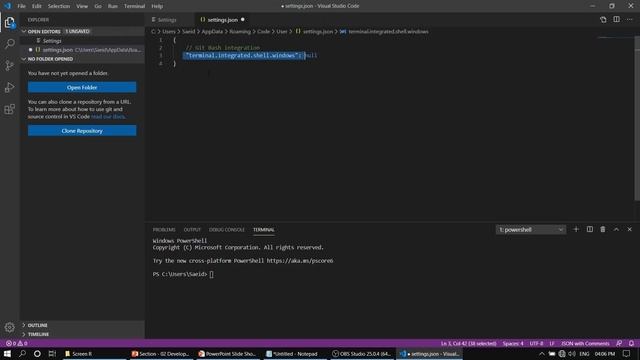
Task: Open the Selection menu
Action: pos(59,6)
